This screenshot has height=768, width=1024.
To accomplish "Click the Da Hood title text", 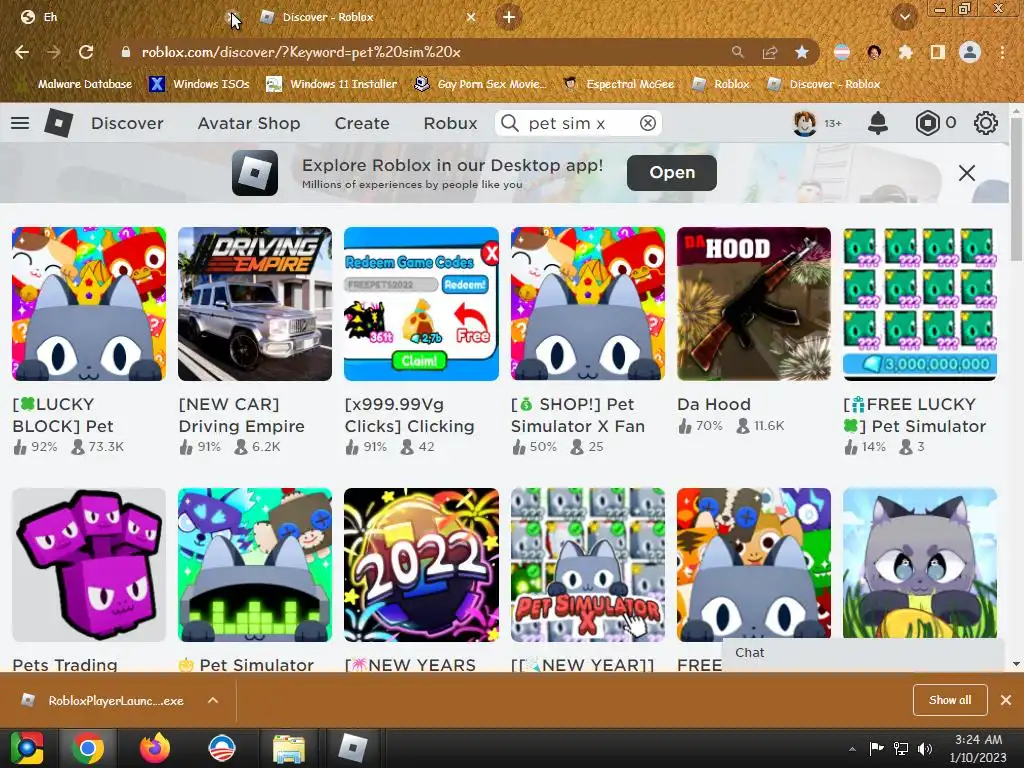I will 714,404.
